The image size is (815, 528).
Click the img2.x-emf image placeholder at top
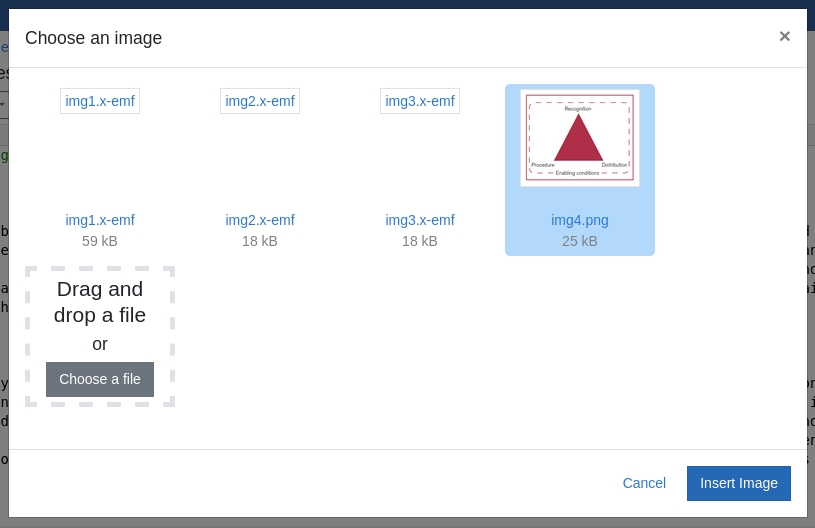[260, 101]
